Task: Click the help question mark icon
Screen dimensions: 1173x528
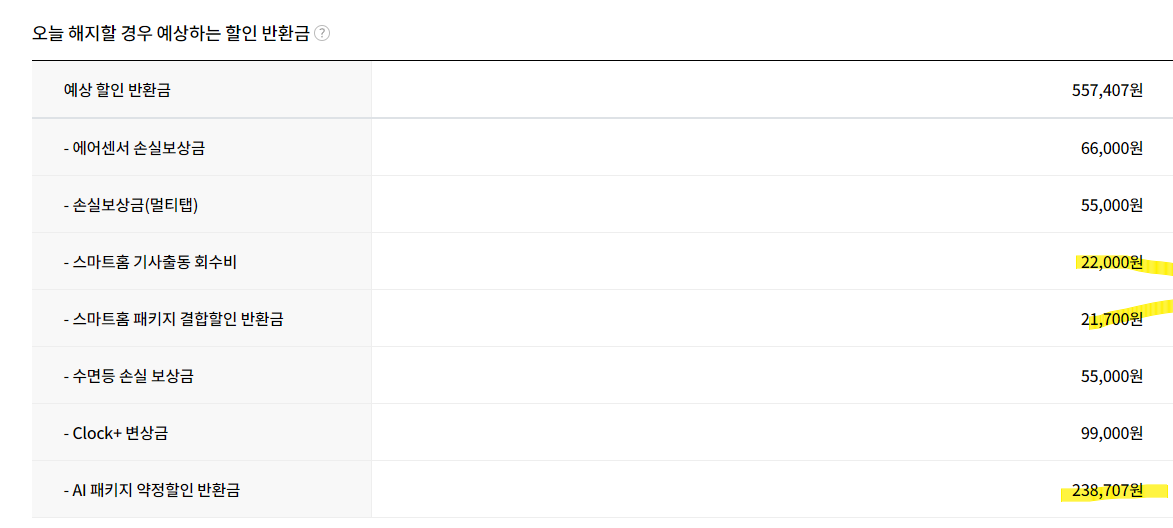Action: (322, 33)
